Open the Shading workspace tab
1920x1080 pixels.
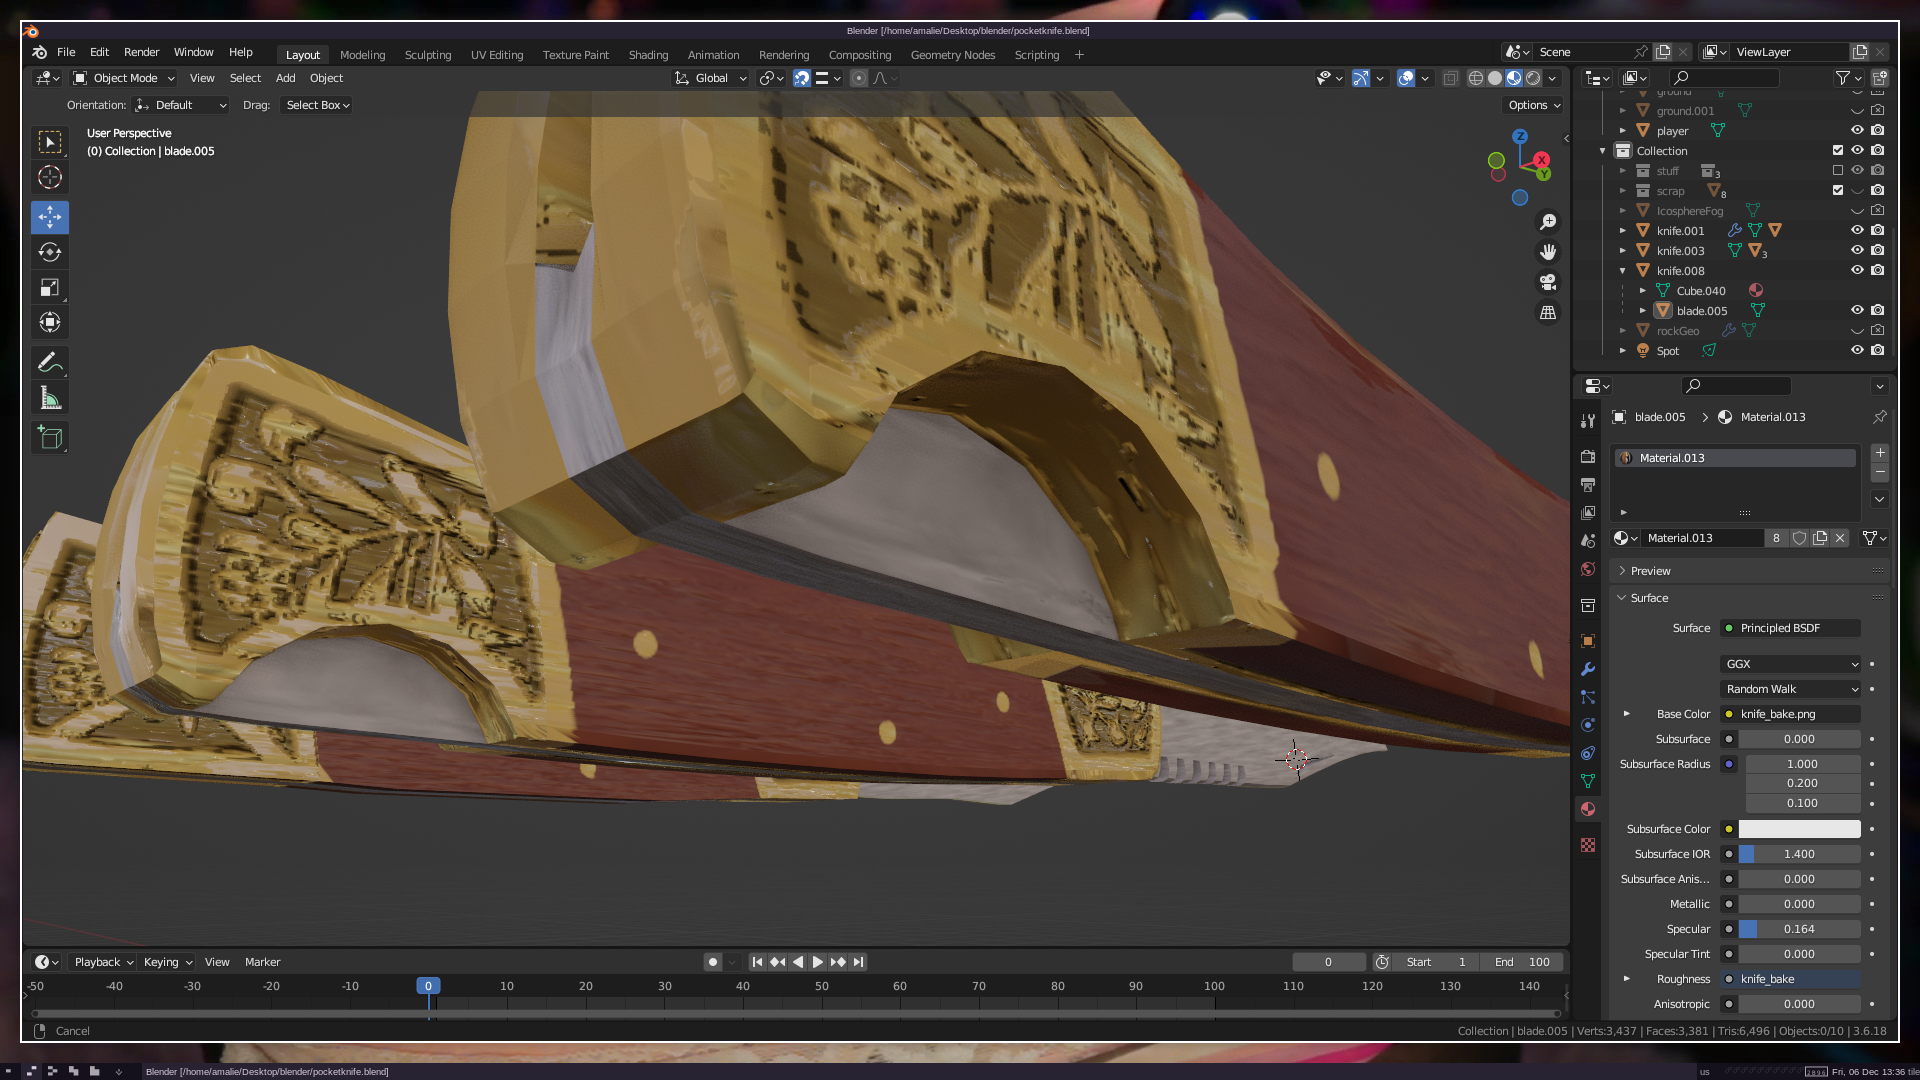coord(648,55)
